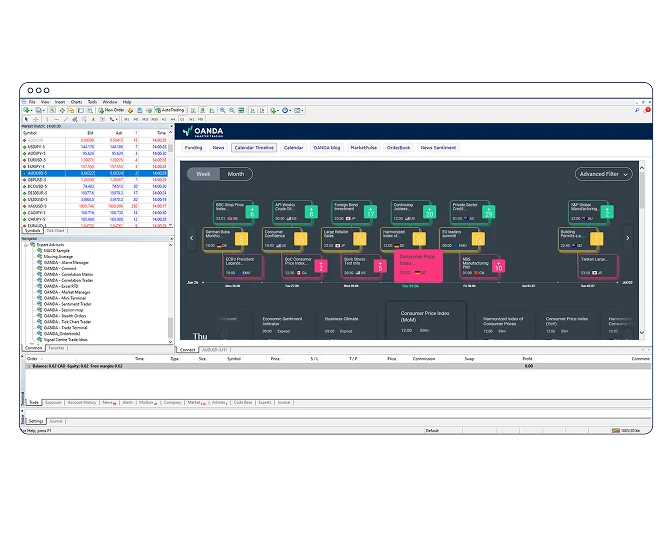Open the templates dropdown icon
672x539 pixels.
(x=299, y=110)
